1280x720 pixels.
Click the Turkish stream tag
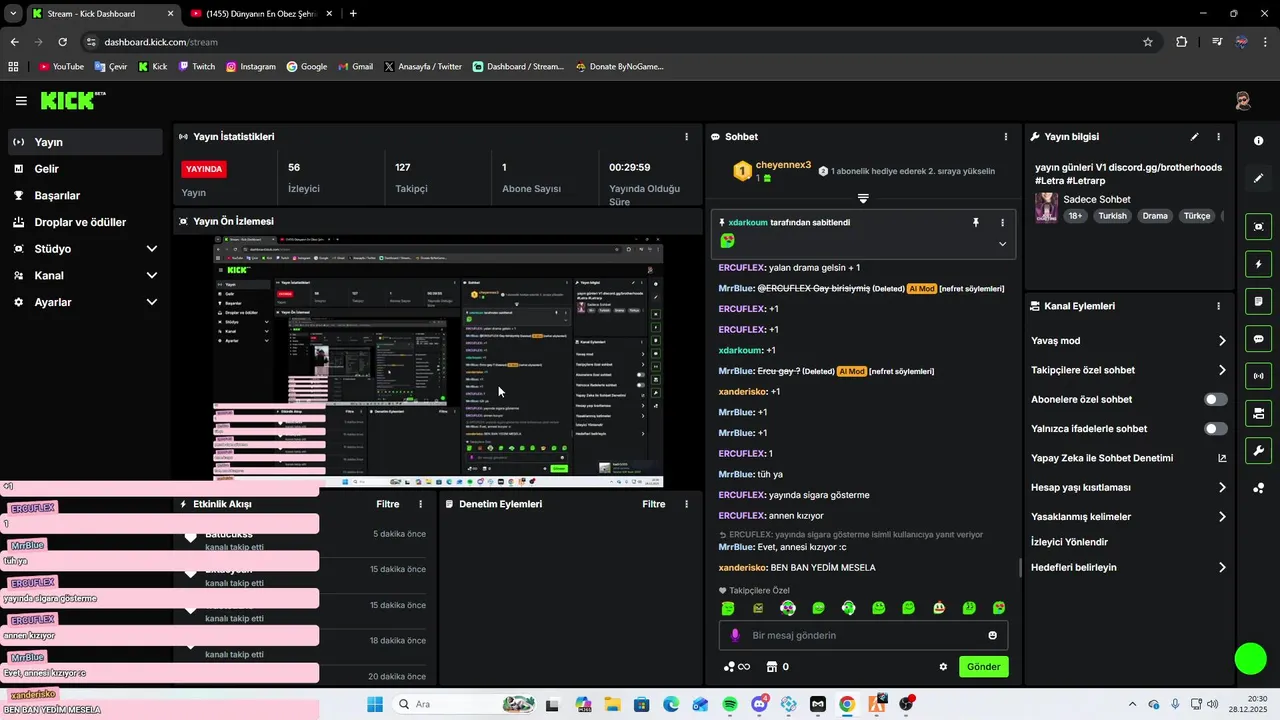pyautogui.click(x=1112, y=216)
